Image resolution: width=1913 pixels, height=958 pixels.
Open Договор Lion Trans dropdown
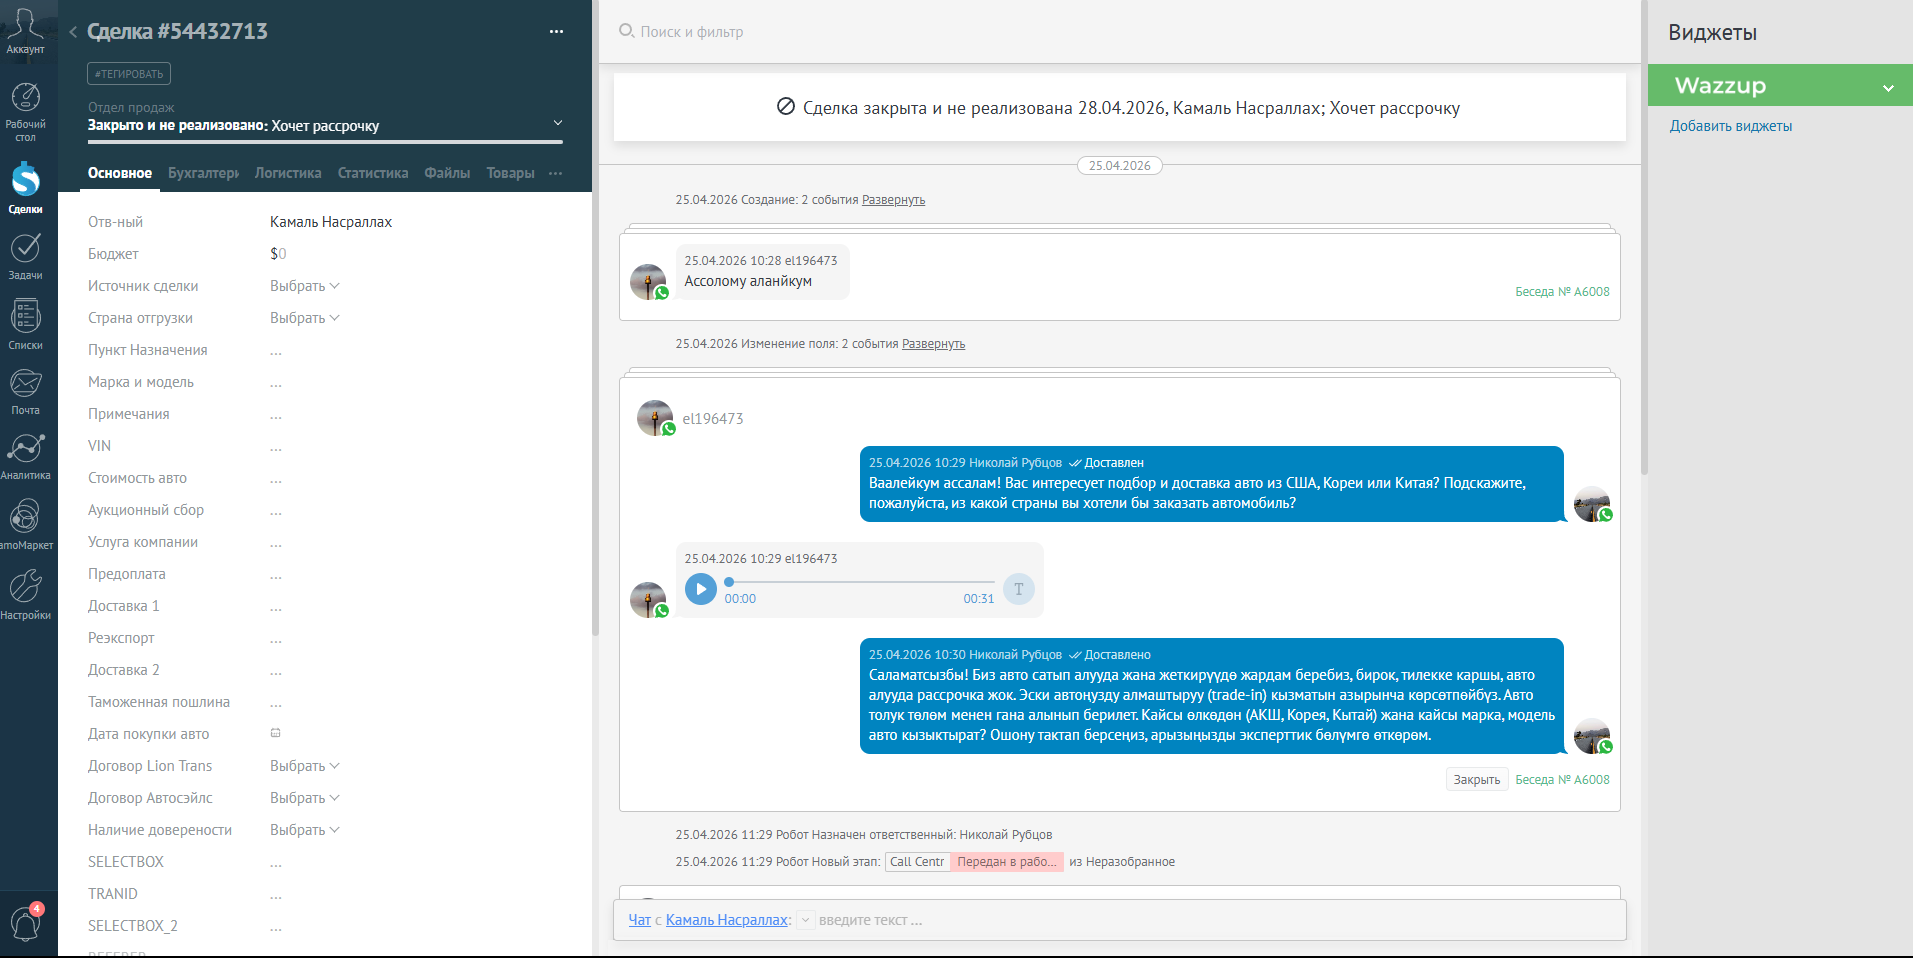click(305, 766)
